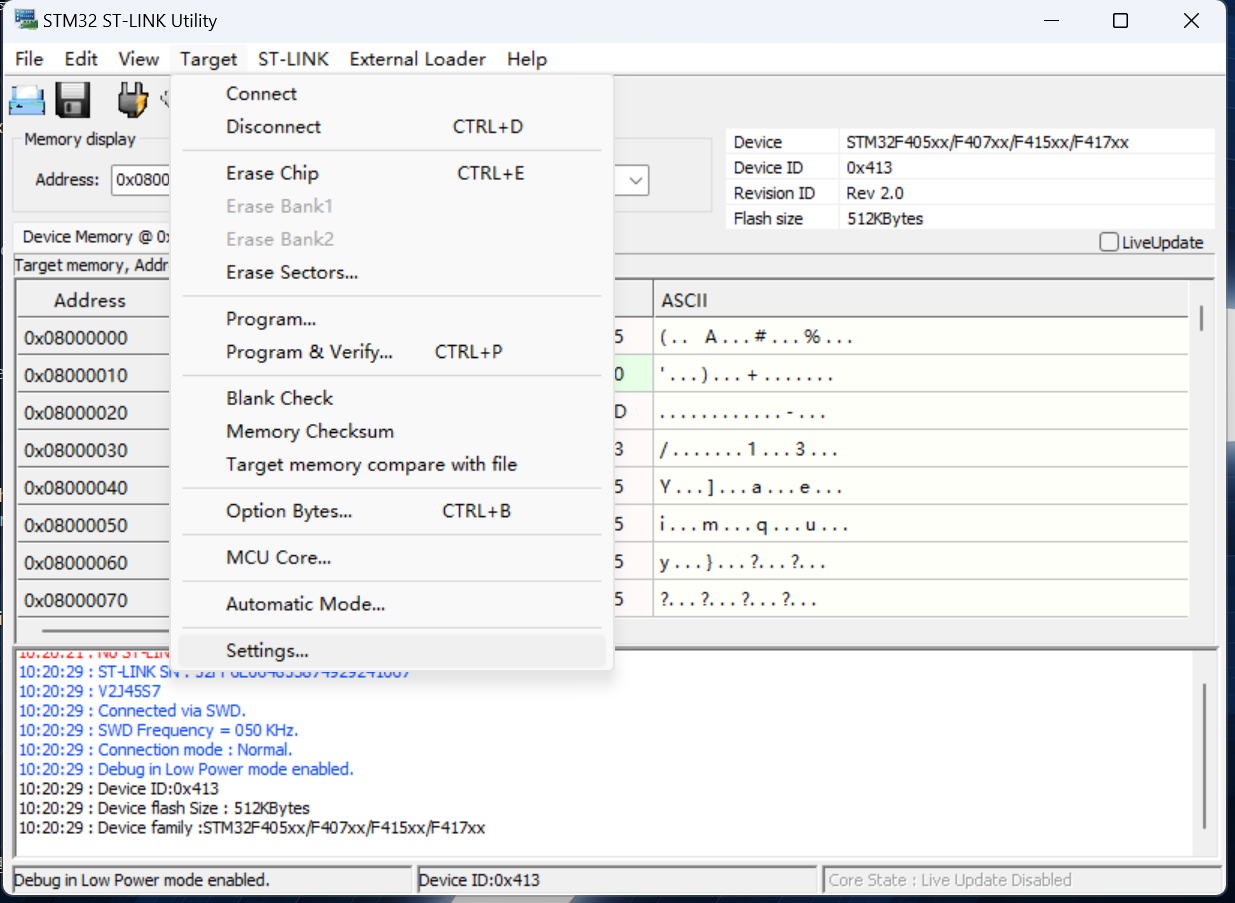Viewport: 1235px width, 903px height.
Task: Open Settings... from the Target menu
Action: coord(392,651)
